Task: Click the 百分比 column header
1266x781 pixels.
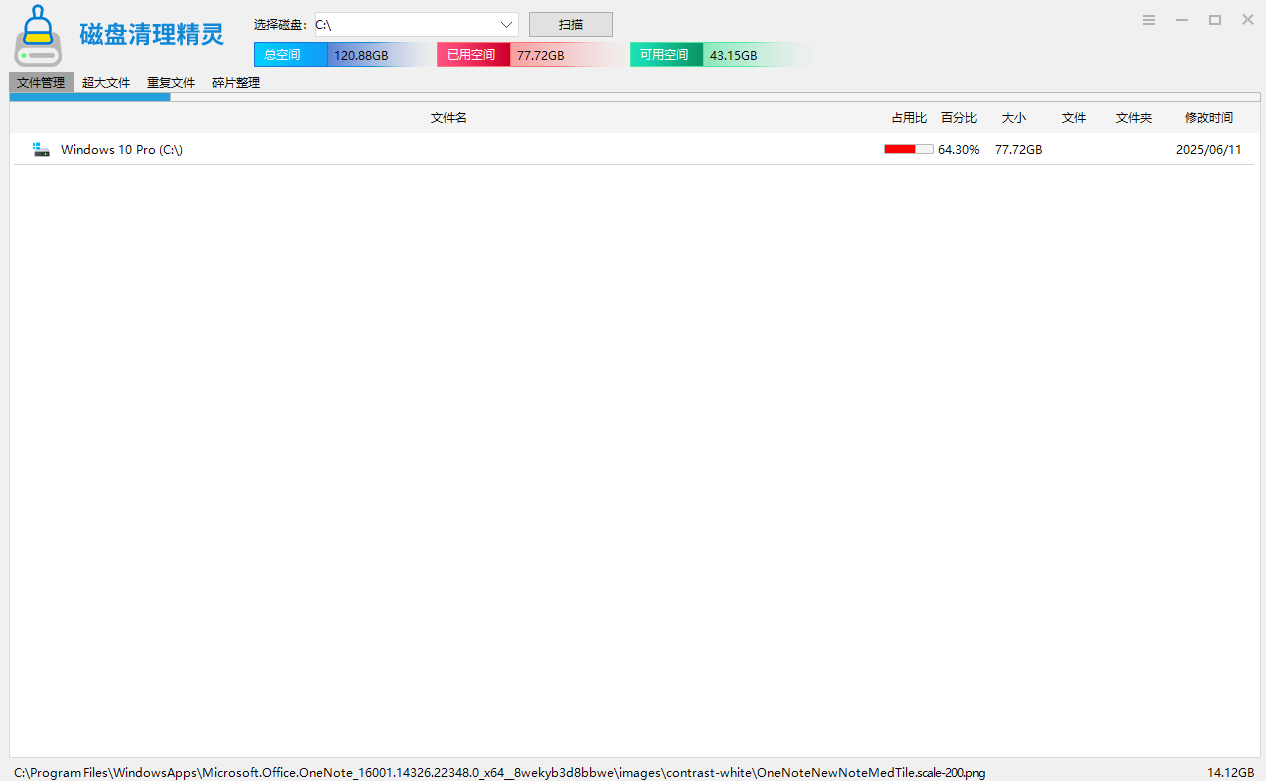Action: tap(959, 118)
